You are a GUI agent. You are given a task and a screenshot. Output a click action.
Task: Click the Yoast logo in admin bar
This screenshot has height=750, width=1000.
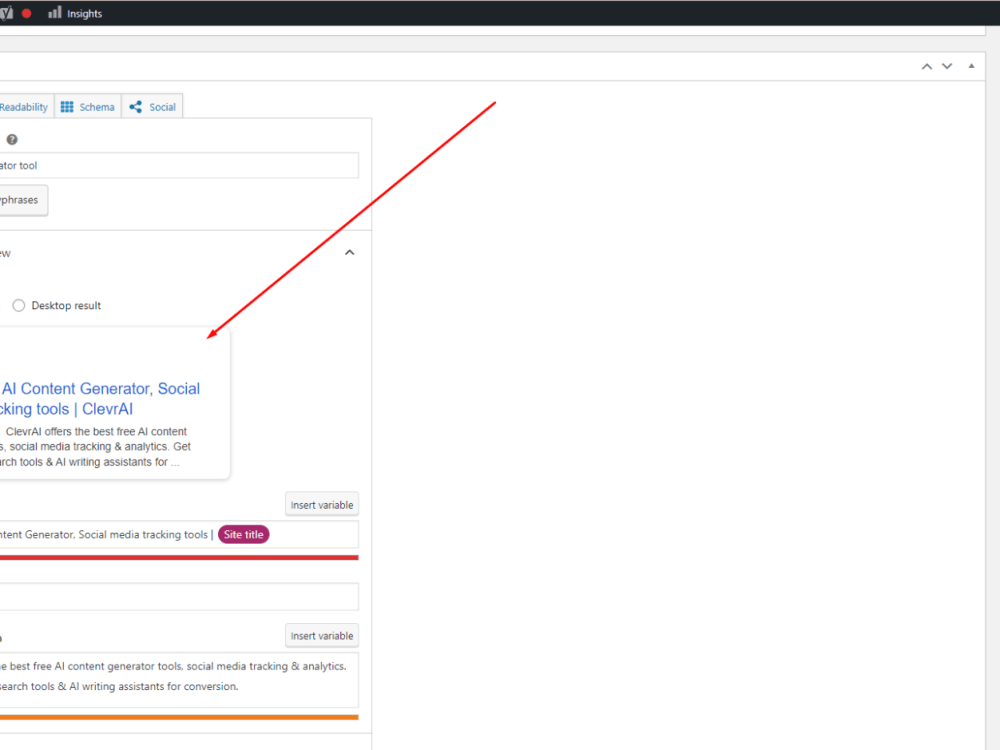coord(6,13)
